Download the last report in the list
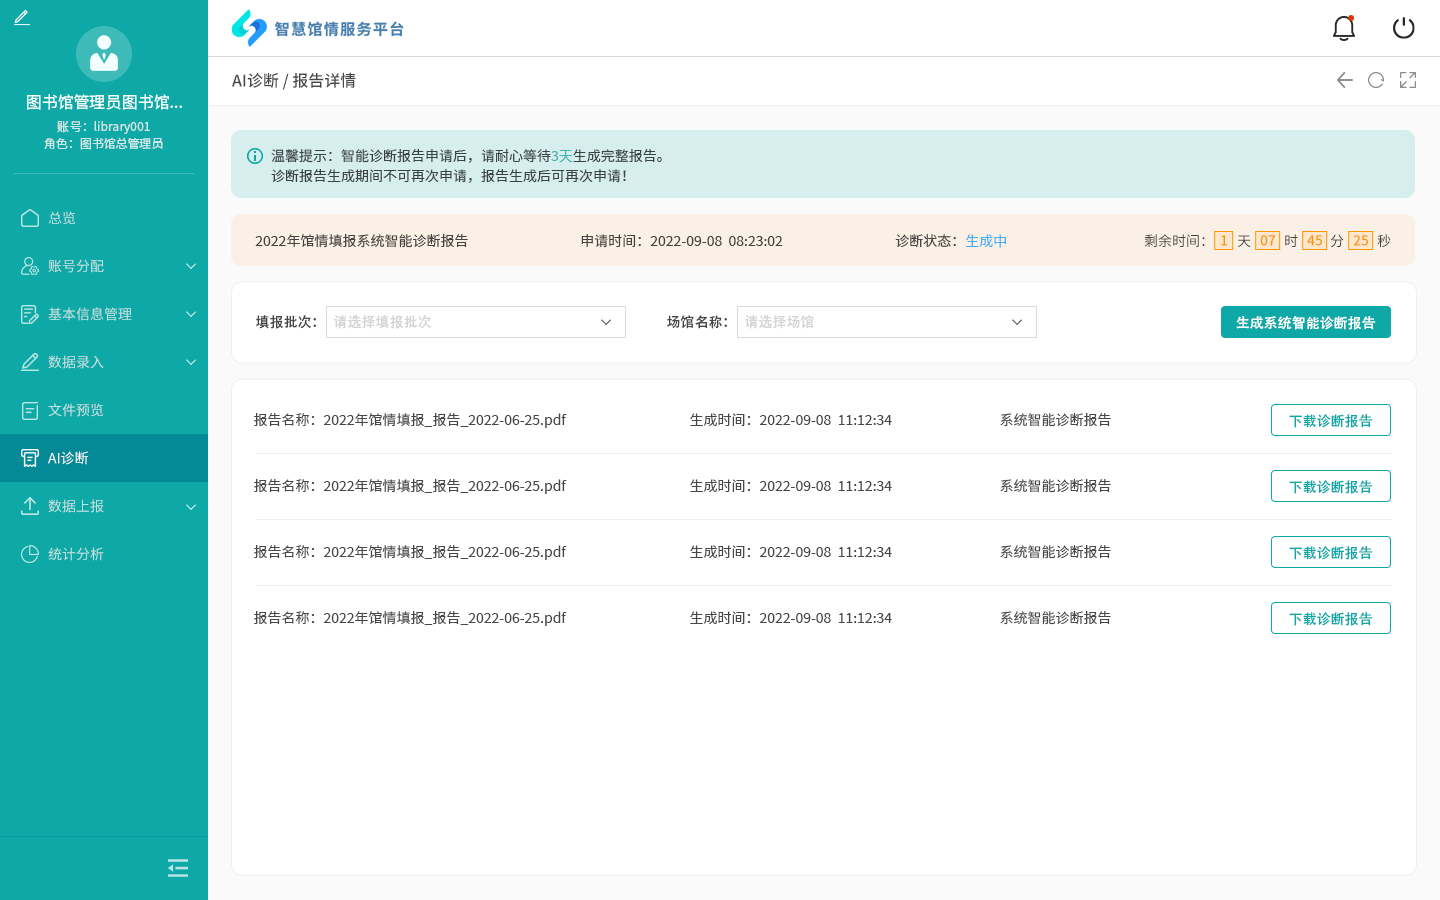Viewport: 1440px width, 900px height. [1330, 618]
